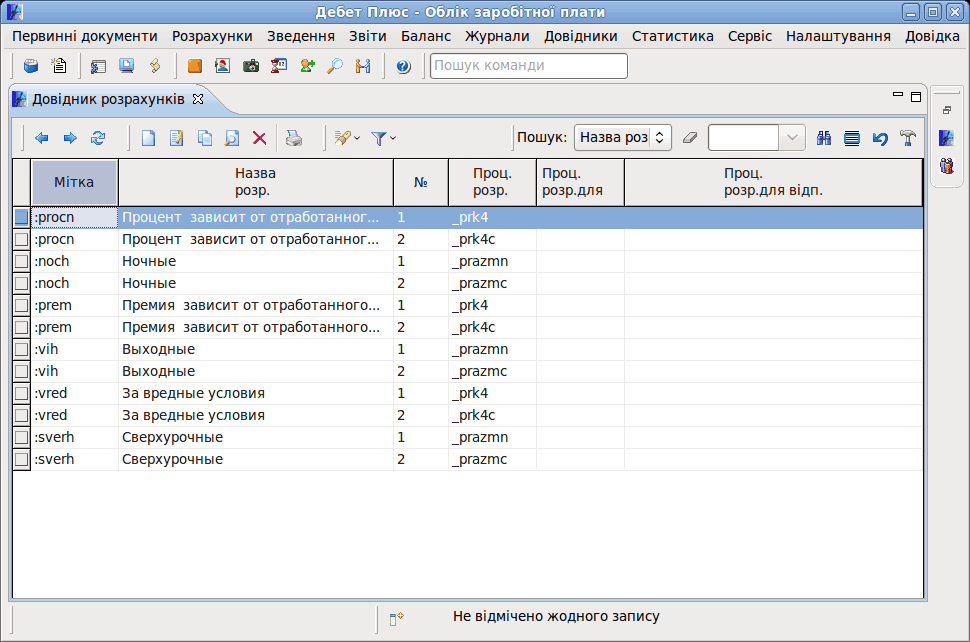Image resolution: width=970 pixels, height=642 pixels.
Task: Click the blue computer monitor toolbar icon
Action: coord(127,66)
